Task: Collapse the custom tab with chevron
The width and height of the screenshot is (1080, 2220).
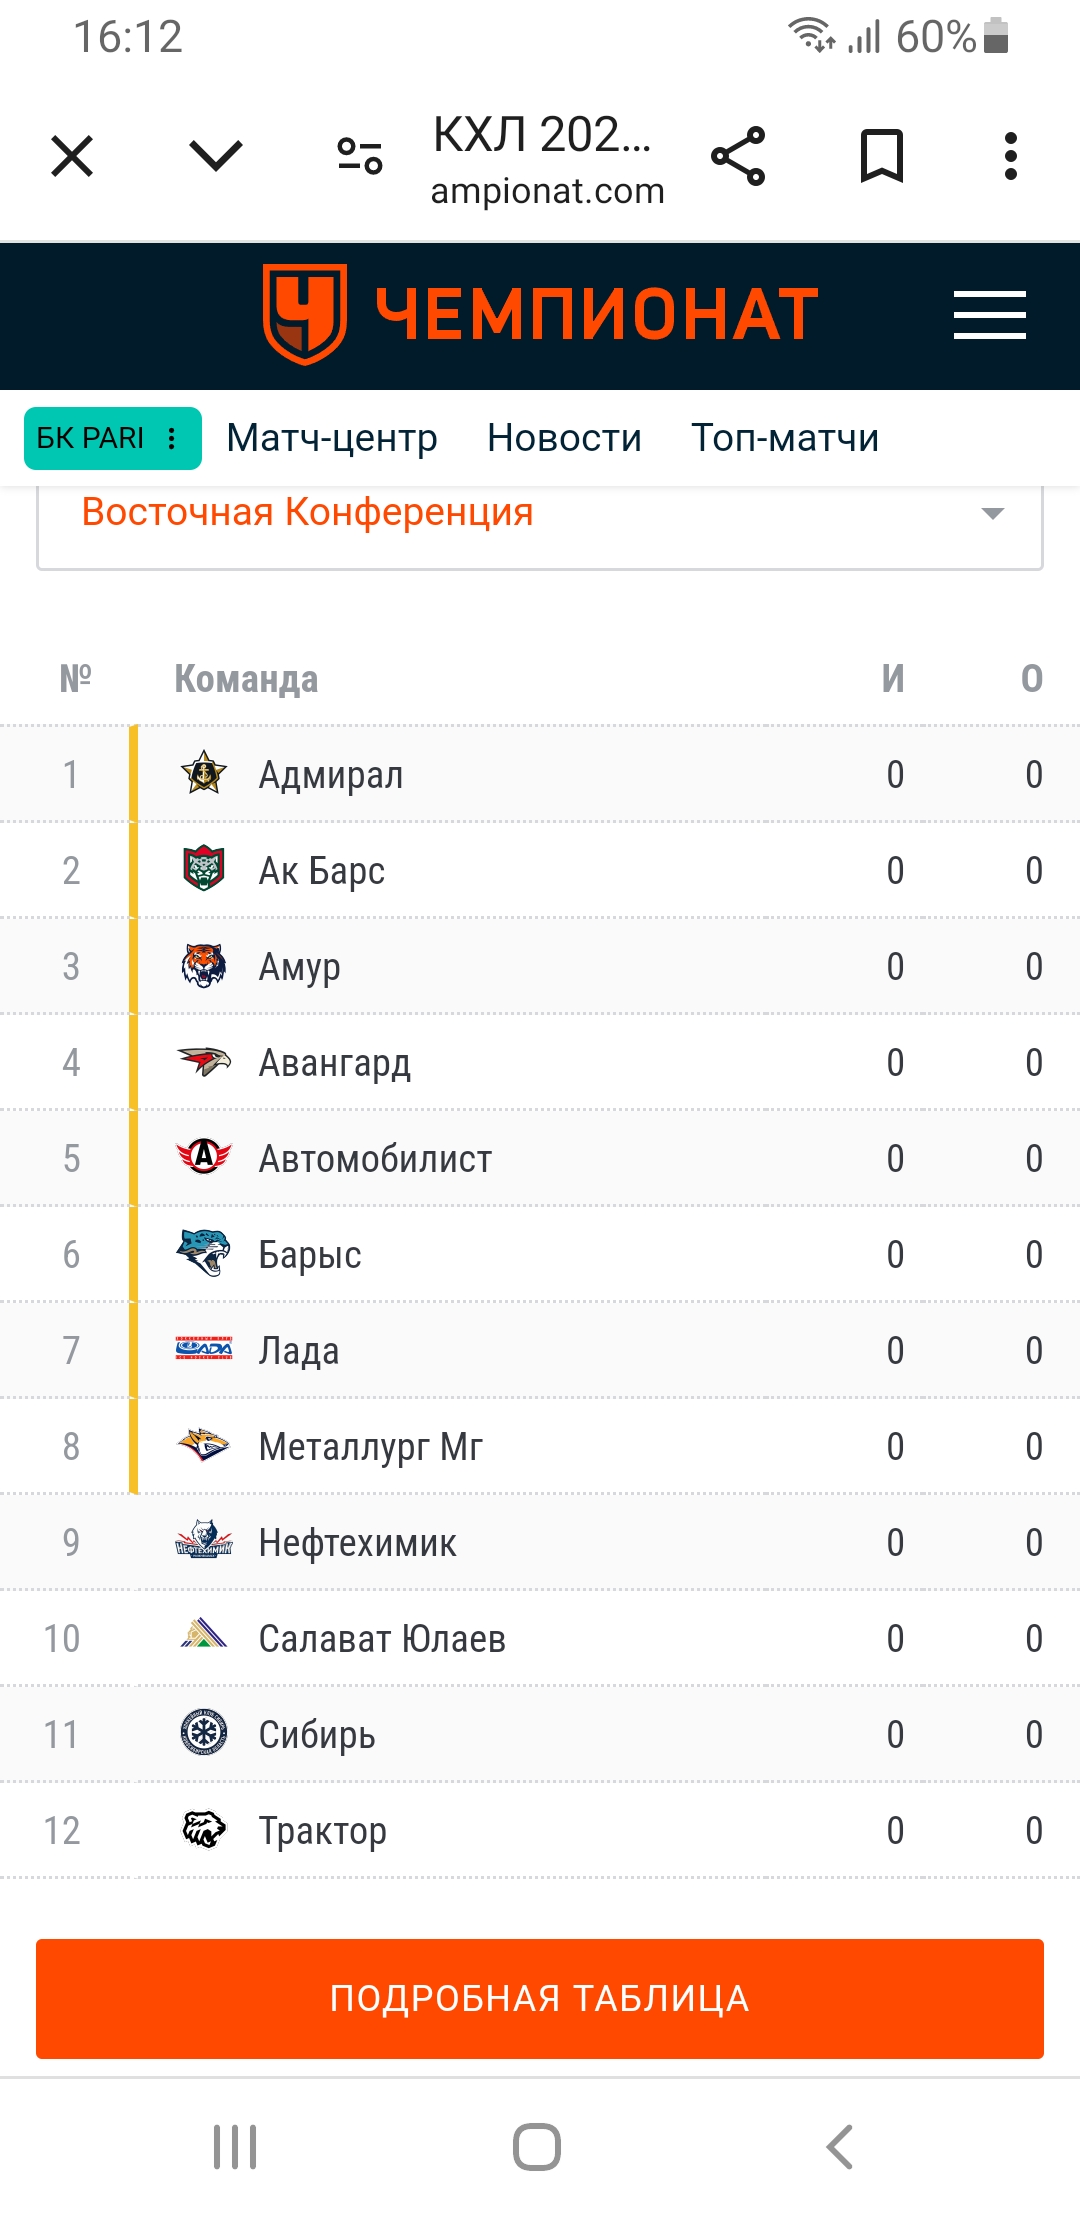Action: click(216, 156)
